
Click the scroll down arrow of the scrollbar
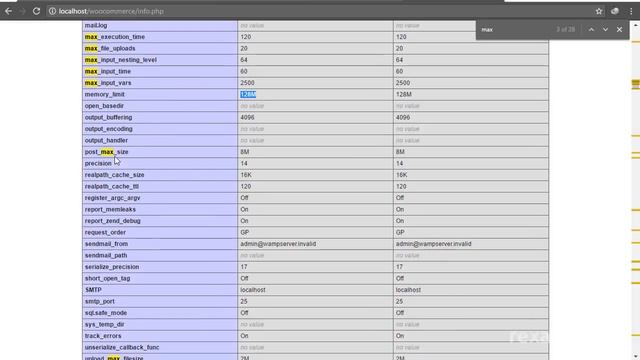pos(636,356)
